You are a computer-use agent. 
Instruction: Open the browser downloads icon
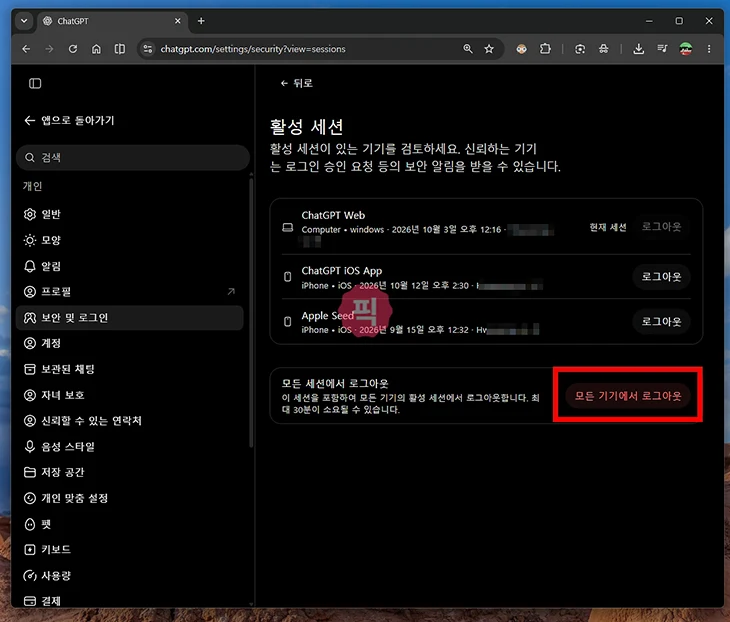click(x=639, y=49)
